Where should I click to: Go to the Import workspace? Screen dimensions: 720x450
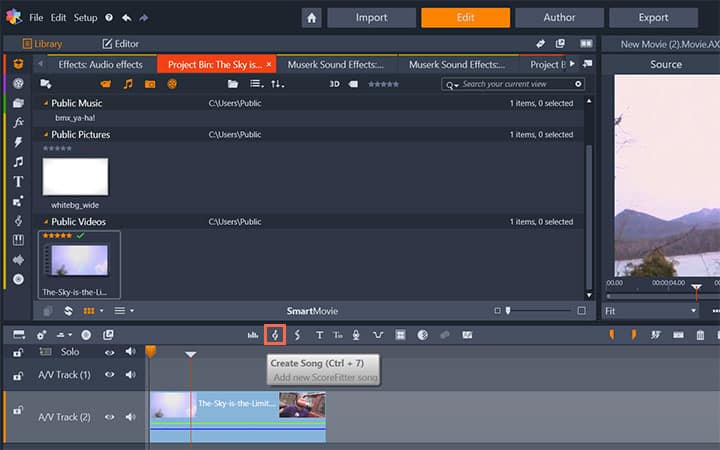point(371,18)
